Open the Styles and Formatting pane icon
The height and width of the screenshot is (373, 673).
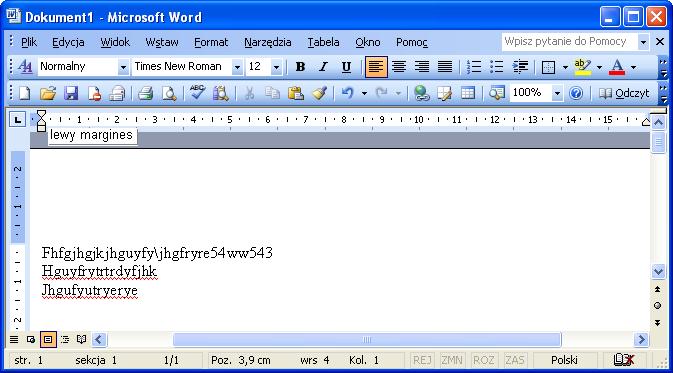click(x=25, y=67)
